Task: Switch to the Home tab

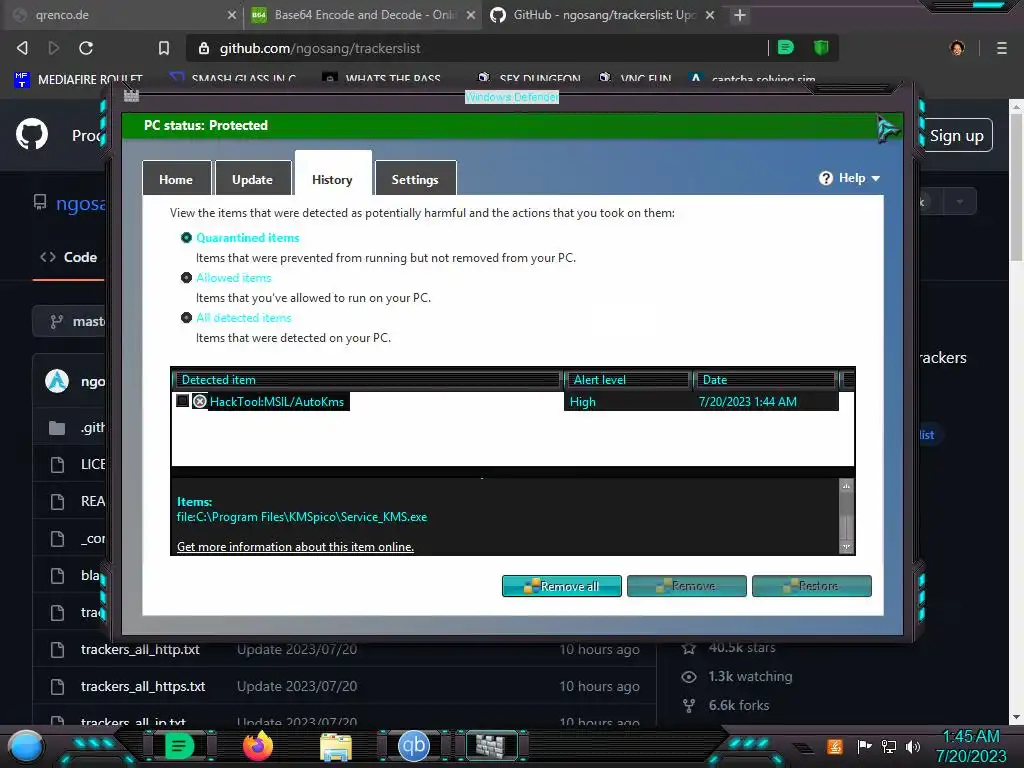Action: (x=176, y=178)
